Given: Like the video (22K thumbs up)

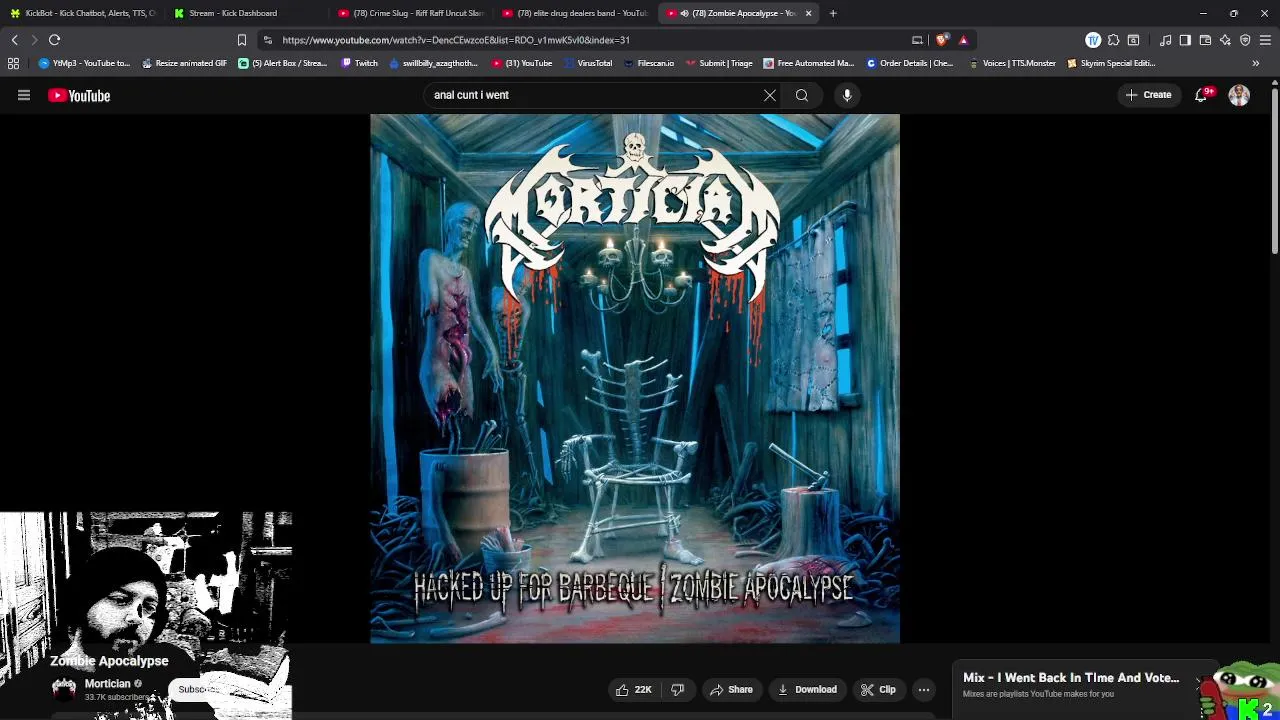Looking at the screenshot, I should (634, 689).
